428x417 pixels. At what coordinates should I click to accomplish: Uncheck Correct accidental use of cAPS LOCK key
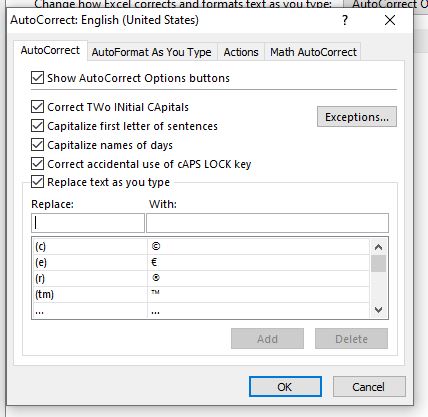click(37, 164)
